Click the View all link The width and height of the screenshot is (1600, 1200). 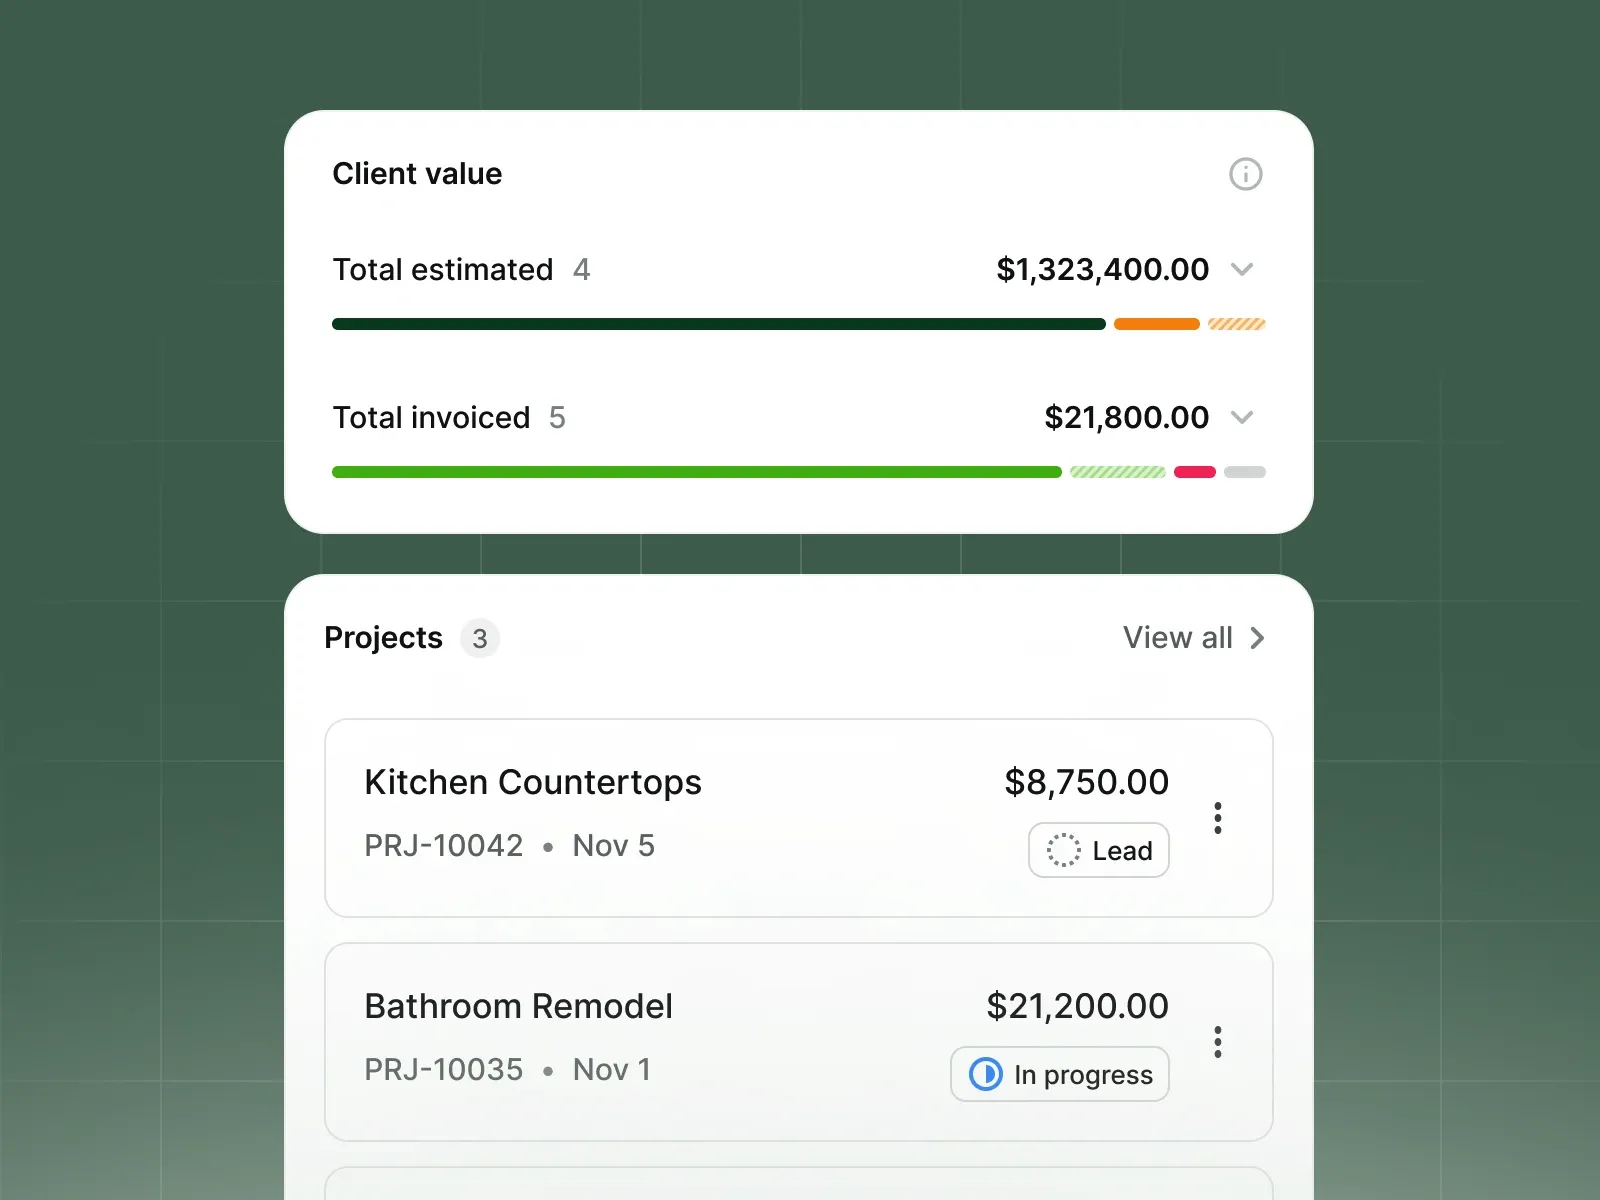coord(1178,637)
